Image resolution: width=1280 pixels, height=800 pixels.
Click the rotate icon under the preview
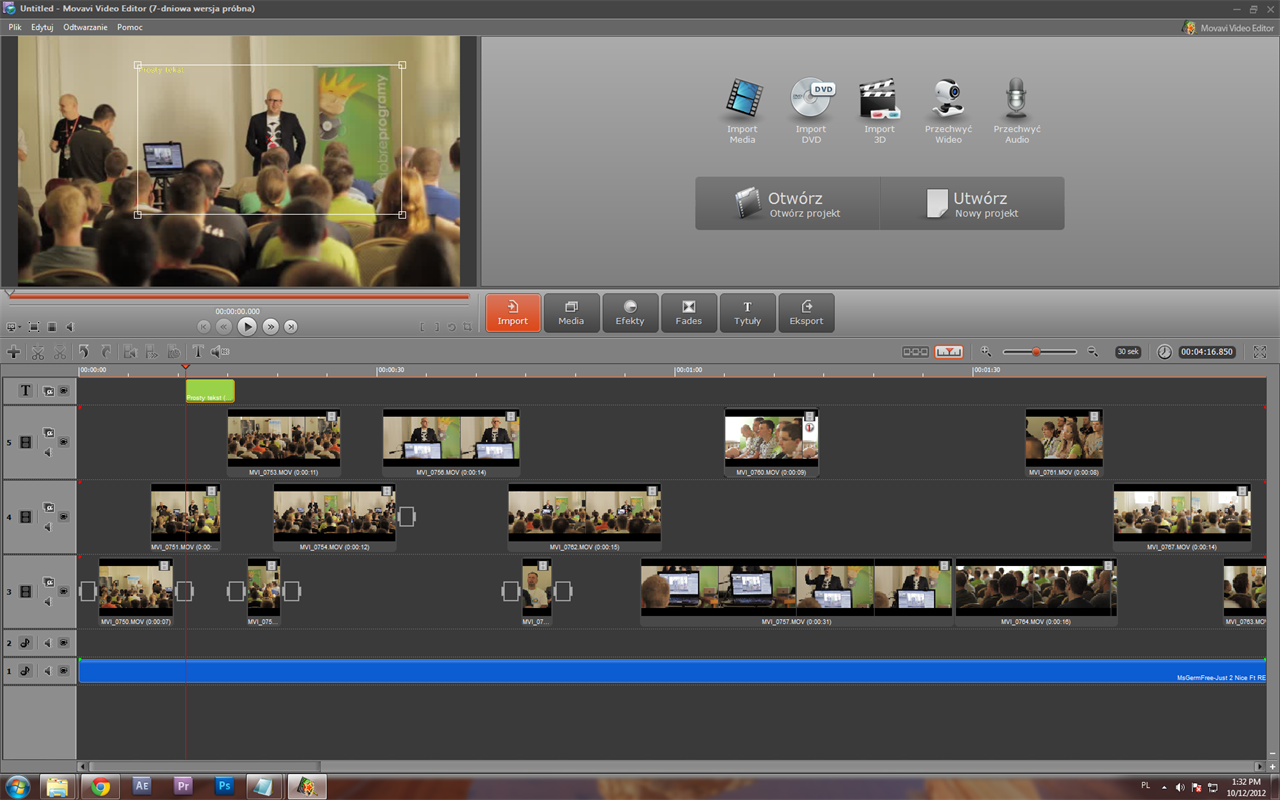coord(452,327)
